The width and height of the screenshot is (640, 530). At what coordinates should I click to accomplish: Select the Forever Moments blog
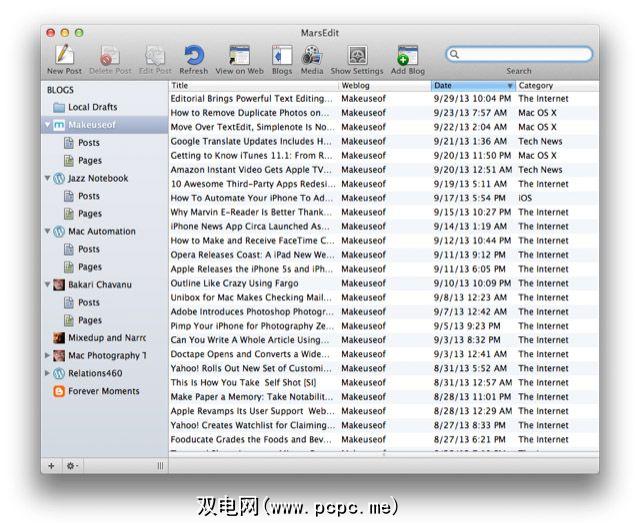point(104,391)
